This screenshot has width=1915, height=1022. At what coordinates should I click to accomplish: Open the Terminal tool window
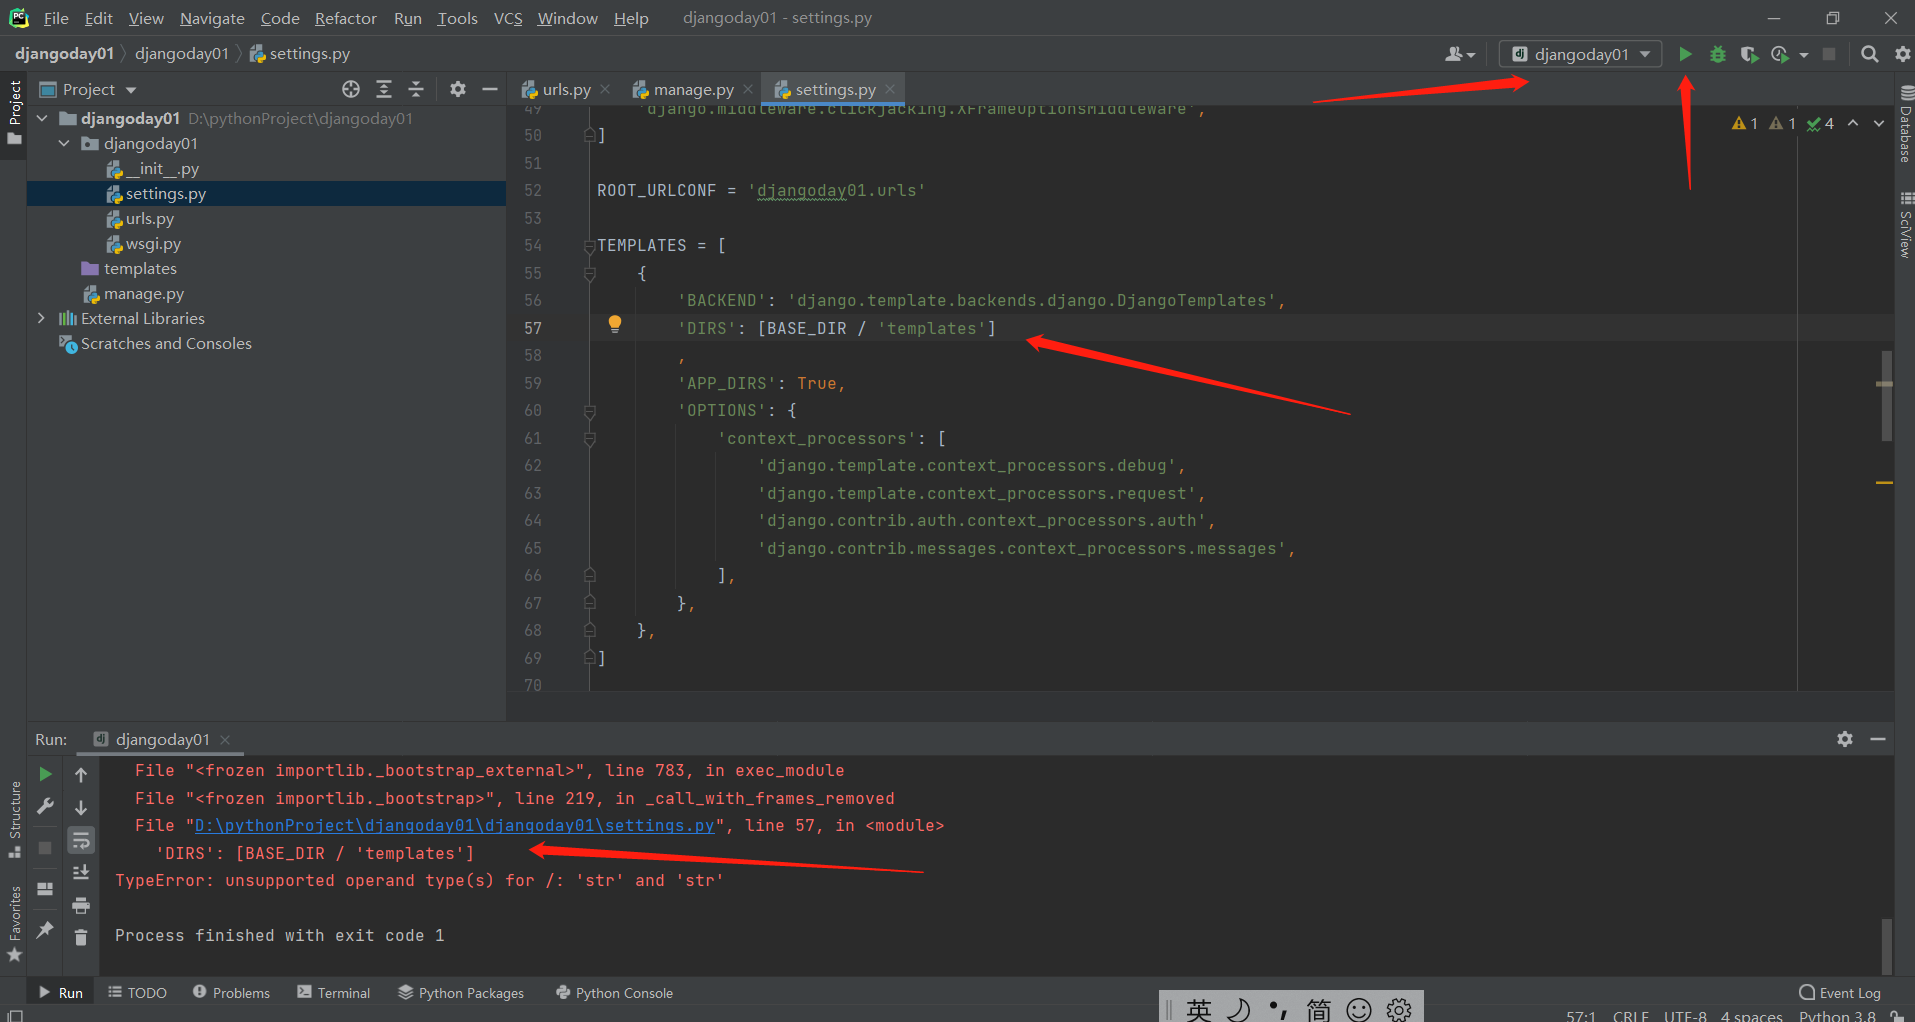pyautogui.click(x=334, y=993)
